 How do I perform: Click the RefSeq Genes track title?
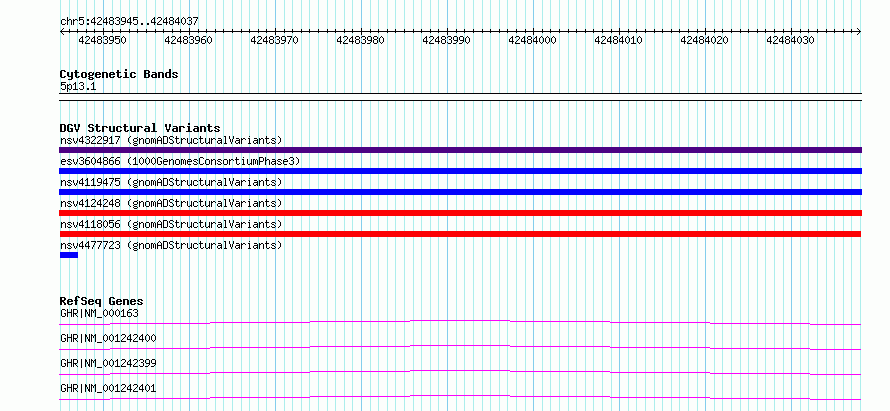tap(102, 301)
